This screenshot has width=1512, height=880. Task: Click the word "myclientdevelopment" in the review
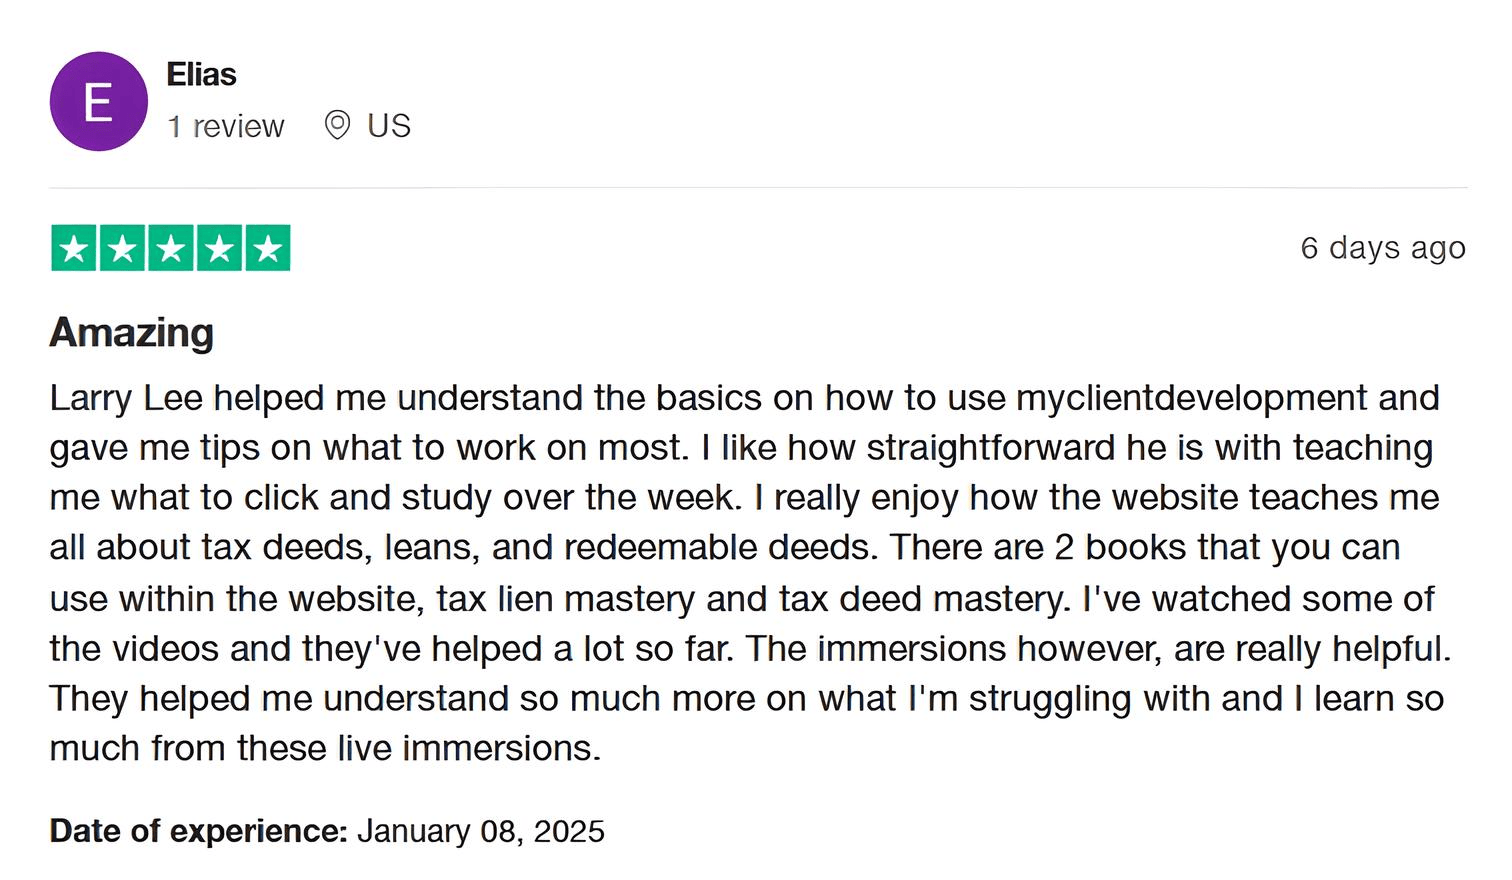[1191, 398]
